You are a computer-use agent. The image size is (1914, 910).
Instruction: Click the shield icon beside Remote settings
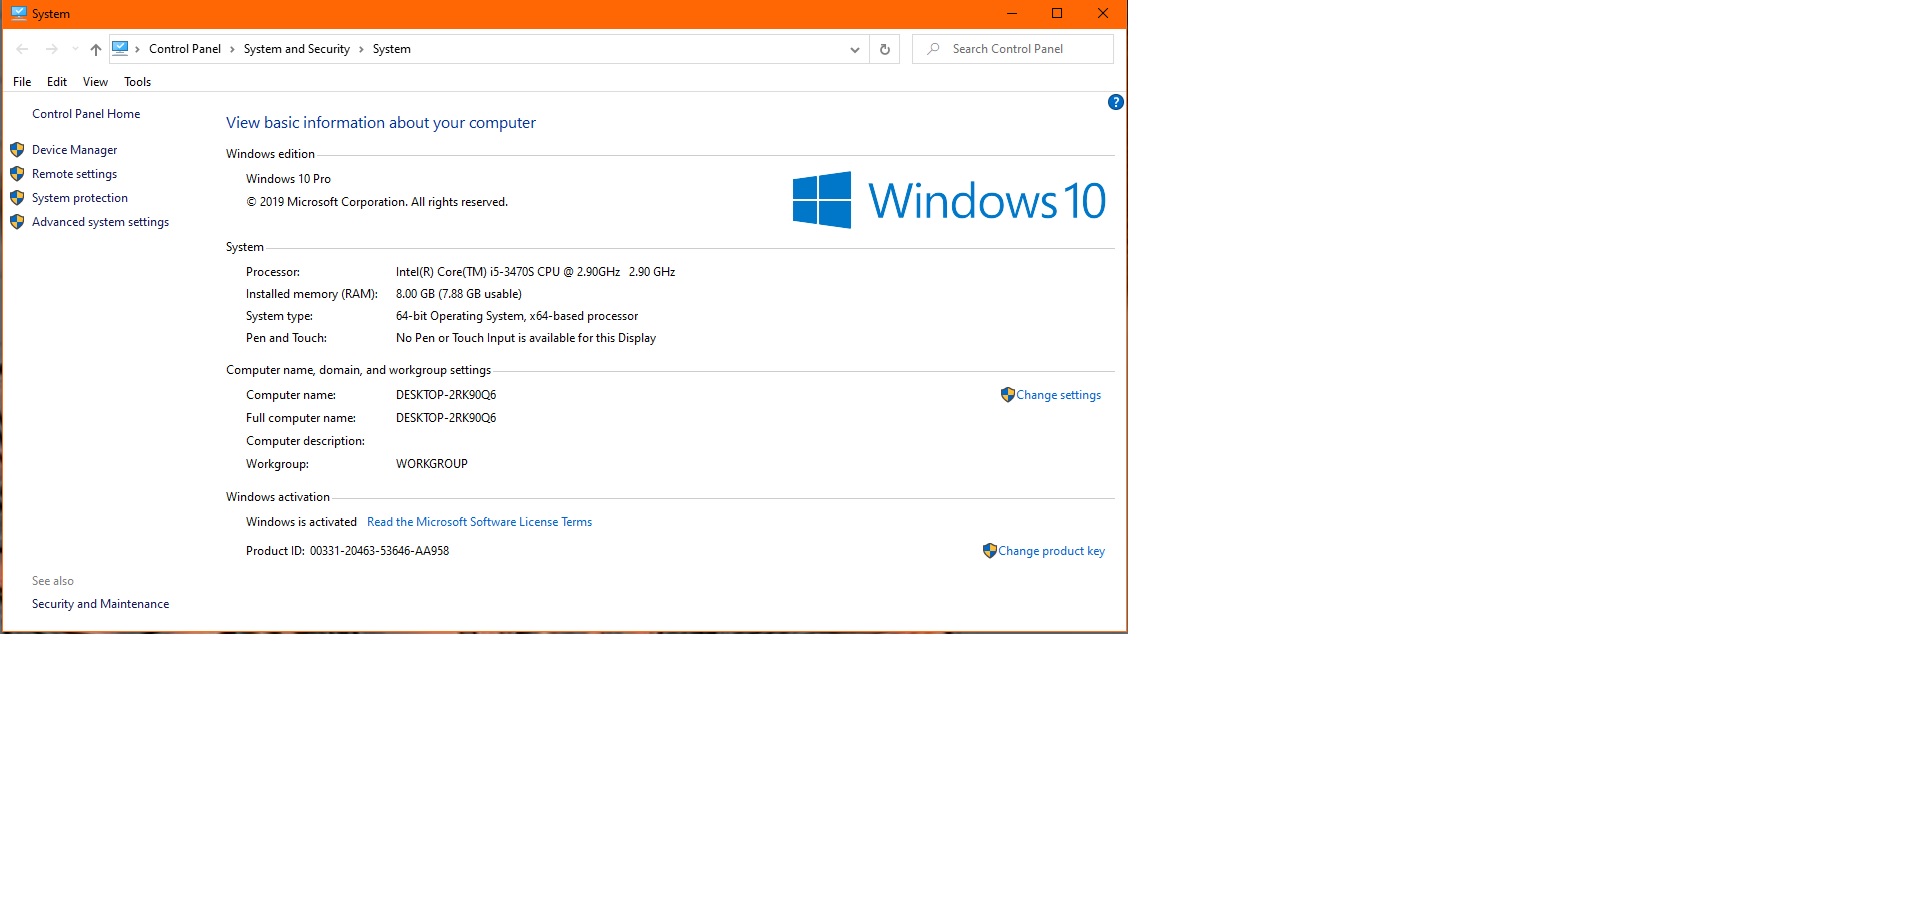tap(17, 174)
